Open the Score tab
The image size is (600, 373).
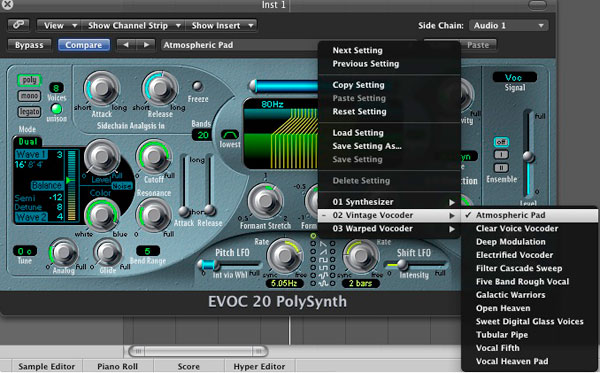point(188,366)
